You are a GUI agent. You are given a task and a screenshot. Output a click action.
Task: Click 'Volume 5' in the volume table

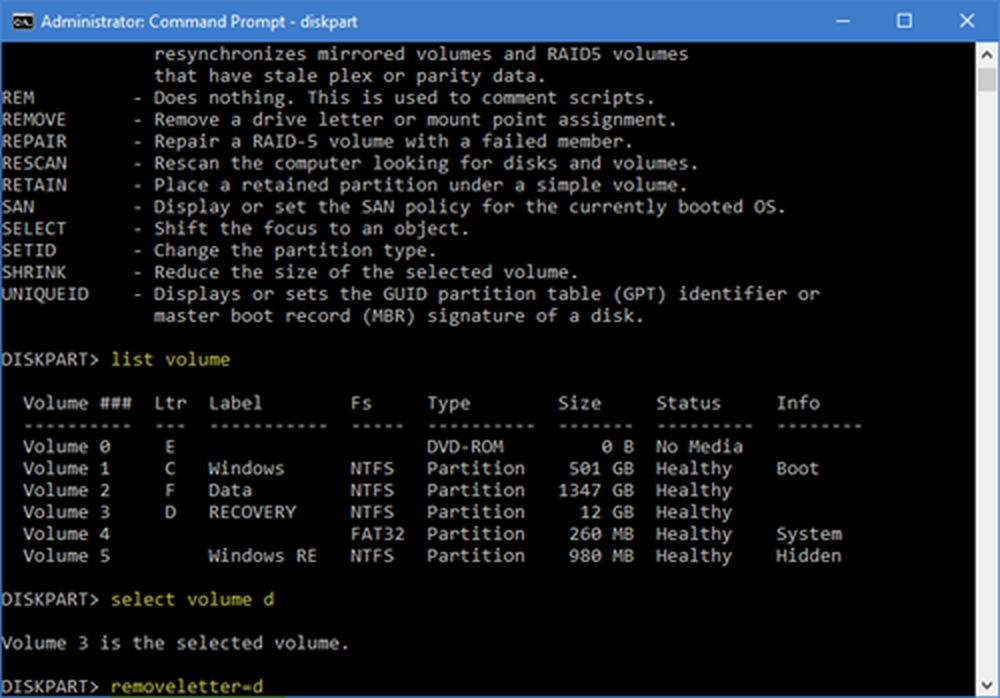tap(67, 556)
